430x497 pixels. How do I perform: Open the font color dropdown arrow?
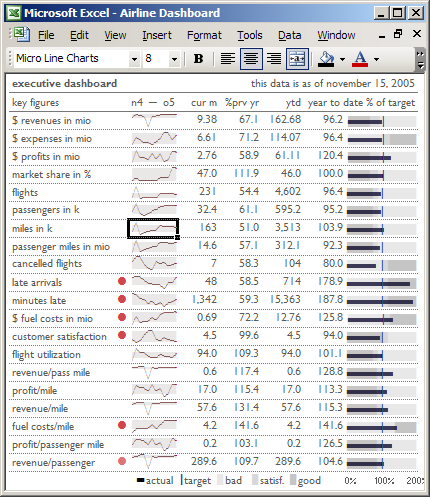click(376, 59)
